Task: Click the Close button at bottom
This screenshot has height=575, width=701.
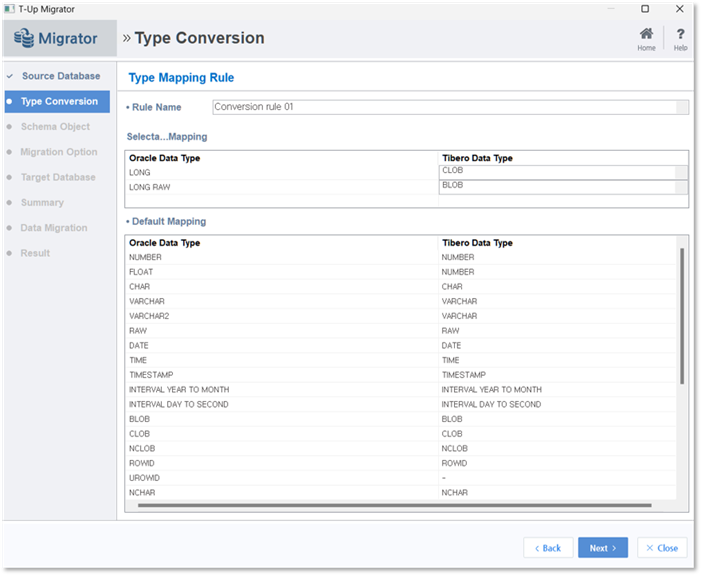Action: [662, 548]
